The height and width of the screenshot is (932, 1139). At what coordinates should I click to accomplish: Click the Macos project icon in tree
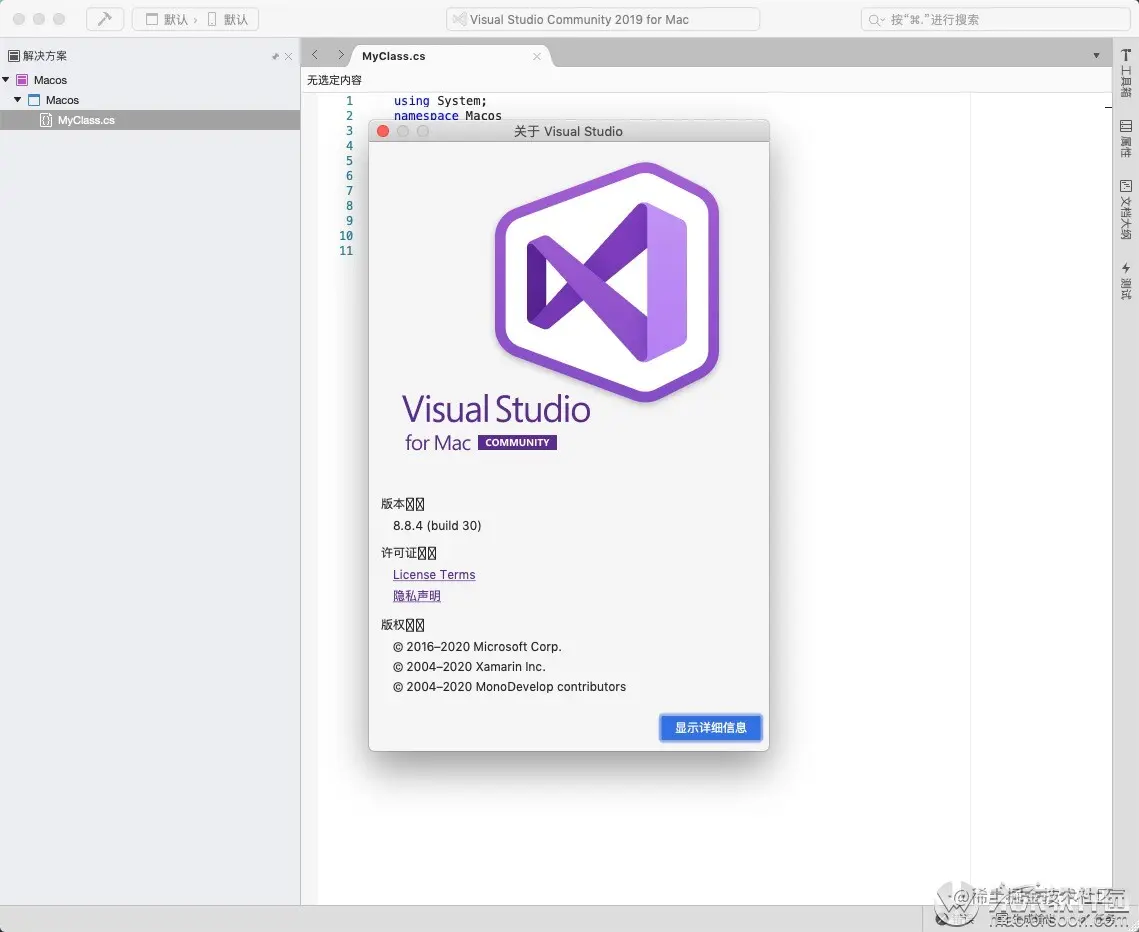(34, 100)
